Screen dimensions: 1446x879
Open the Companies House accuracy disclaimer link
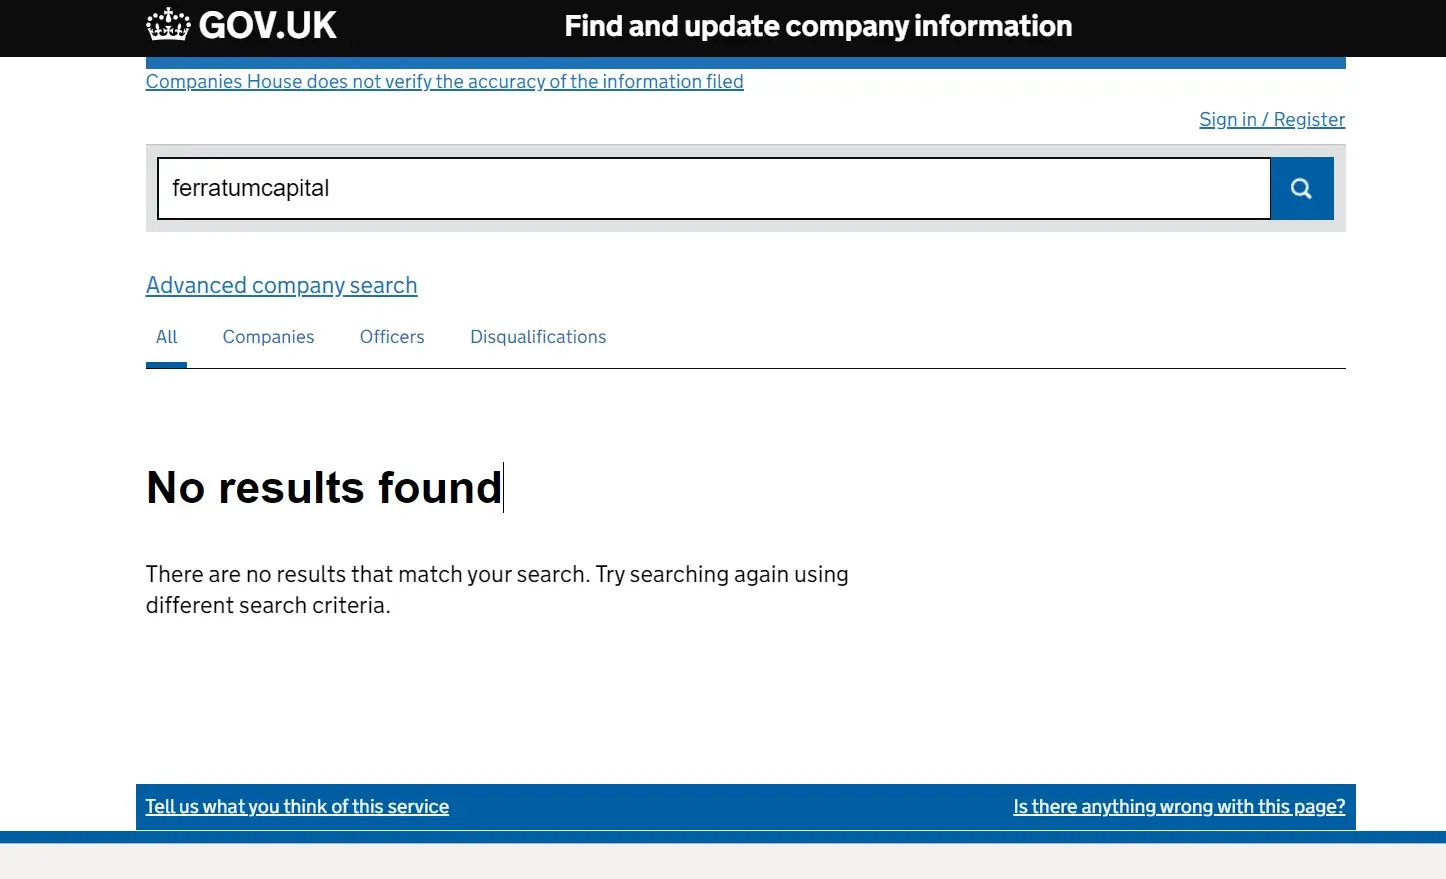tap(444, 81)
